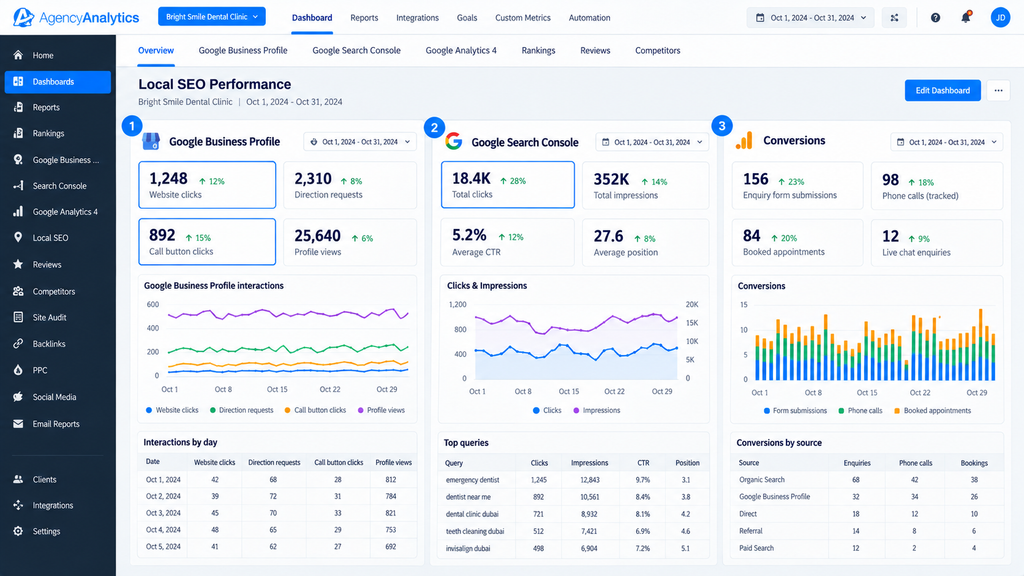
Task: Open the JD user avatar menu
Action: click(1000, 18)
